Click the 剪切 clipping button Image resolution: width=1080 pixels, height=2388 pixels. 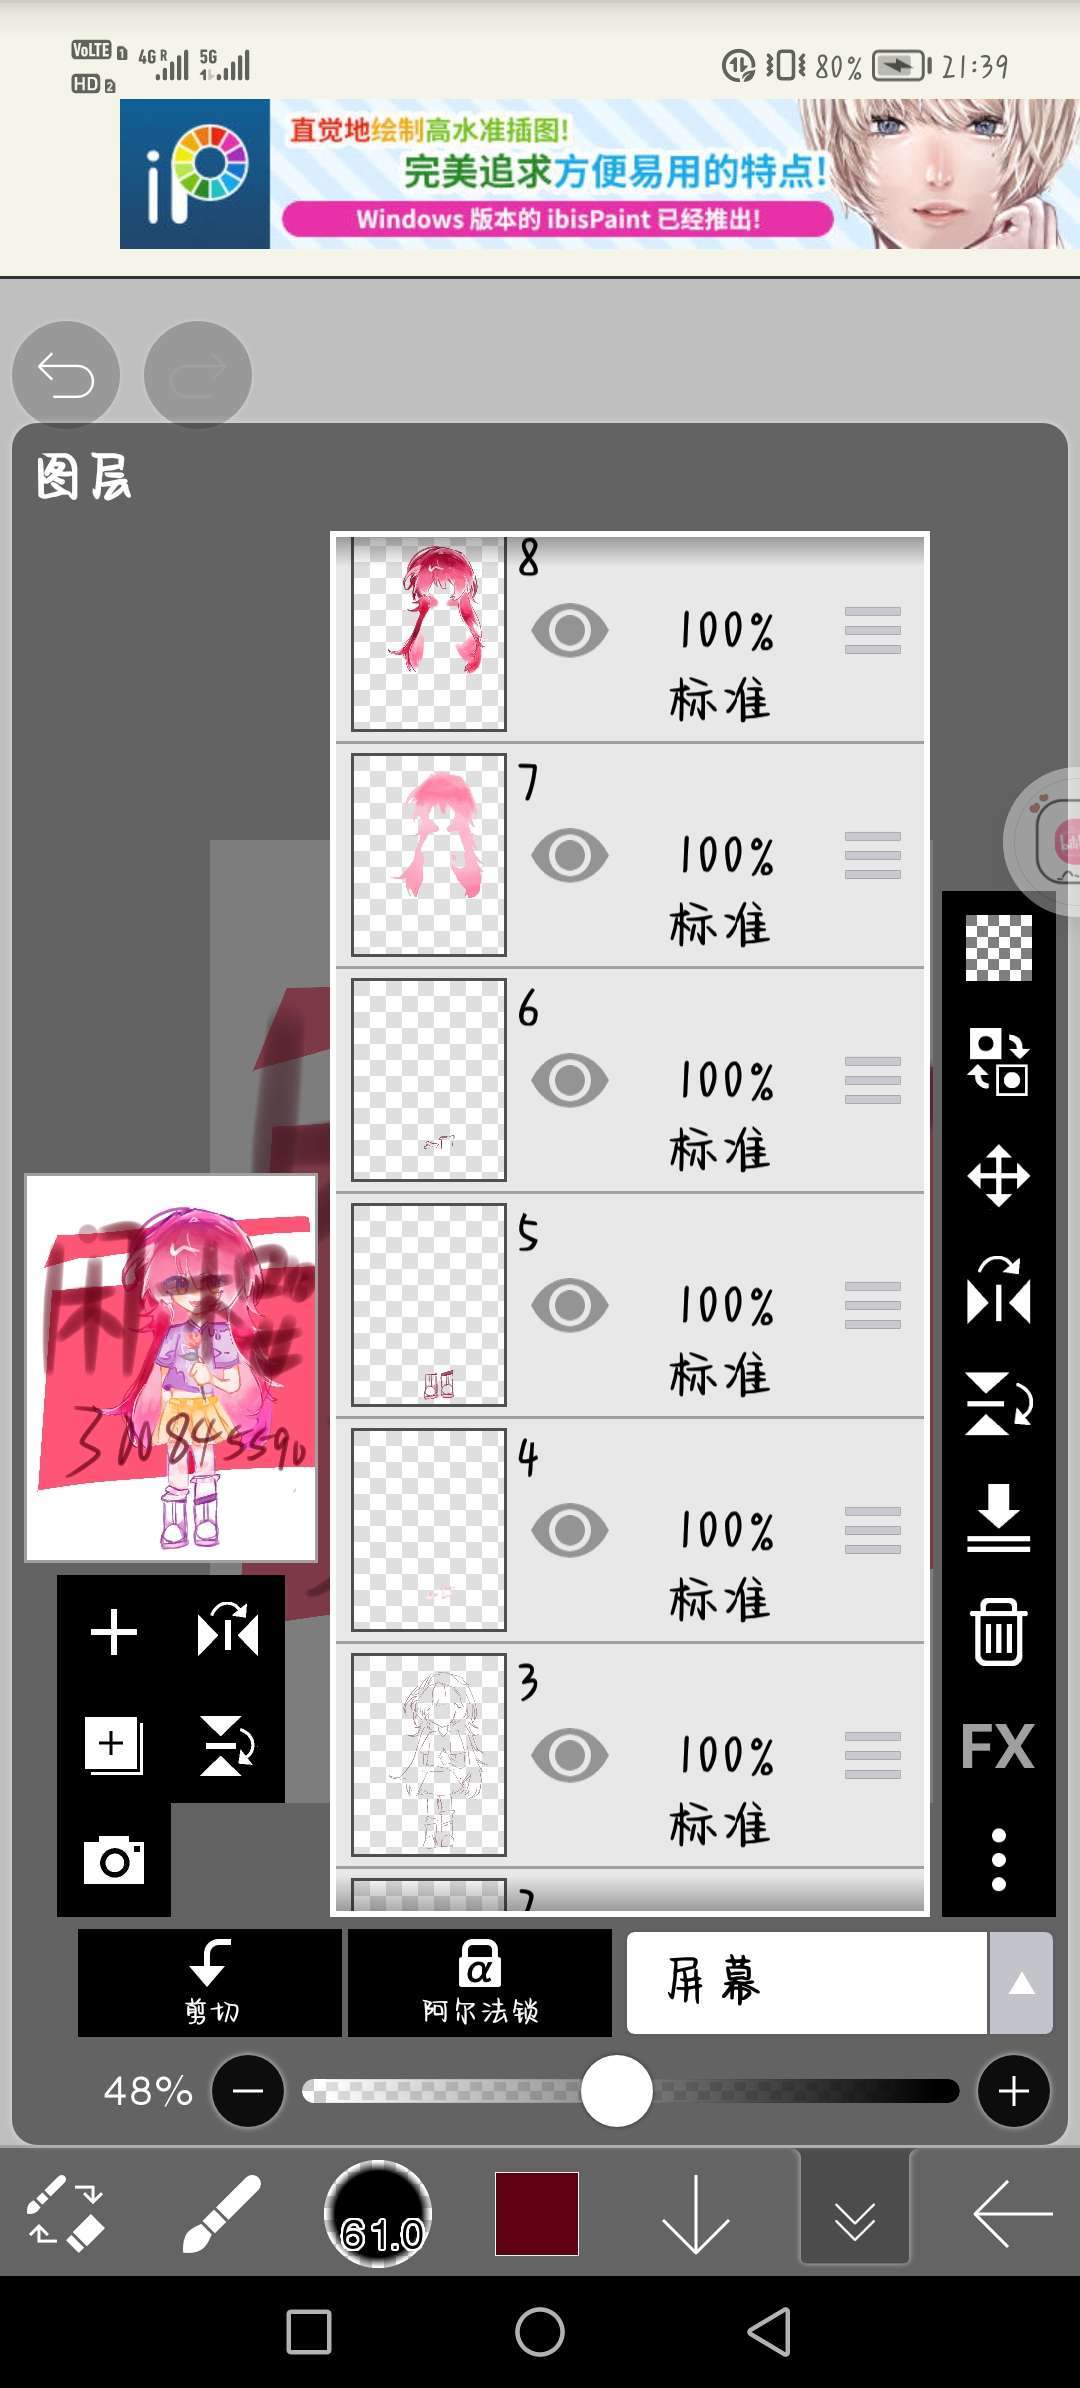[210, 1983]
